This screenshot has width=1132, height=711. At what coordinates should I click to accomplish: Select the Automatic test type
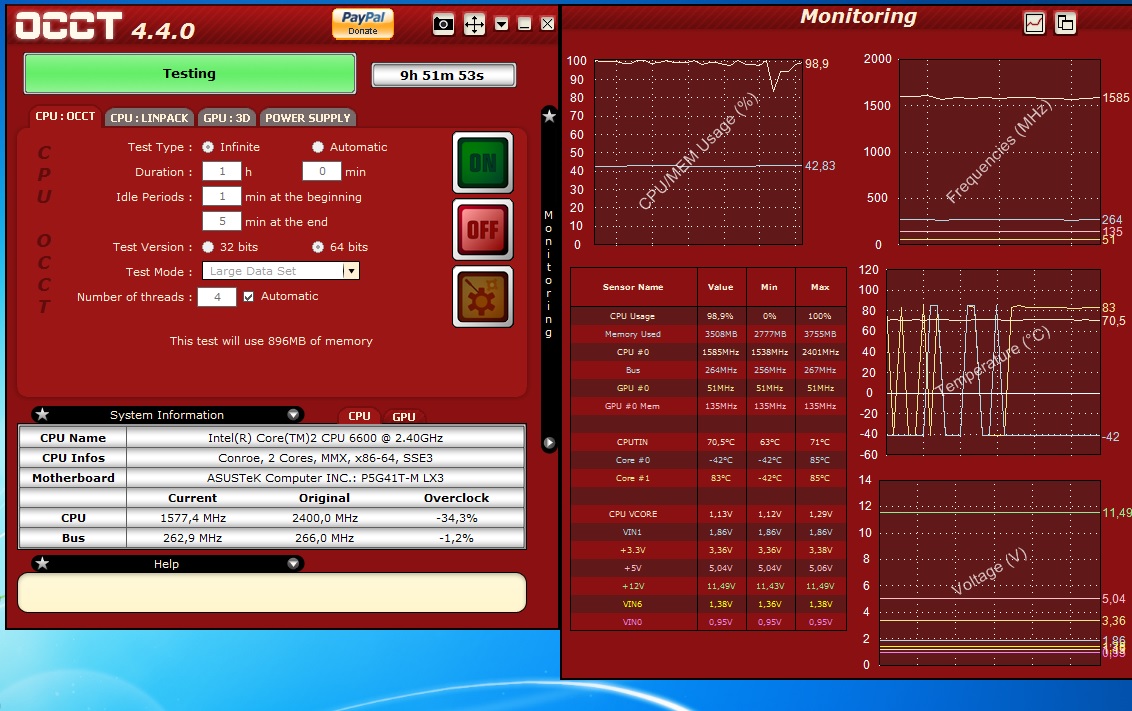pos(318,147)
